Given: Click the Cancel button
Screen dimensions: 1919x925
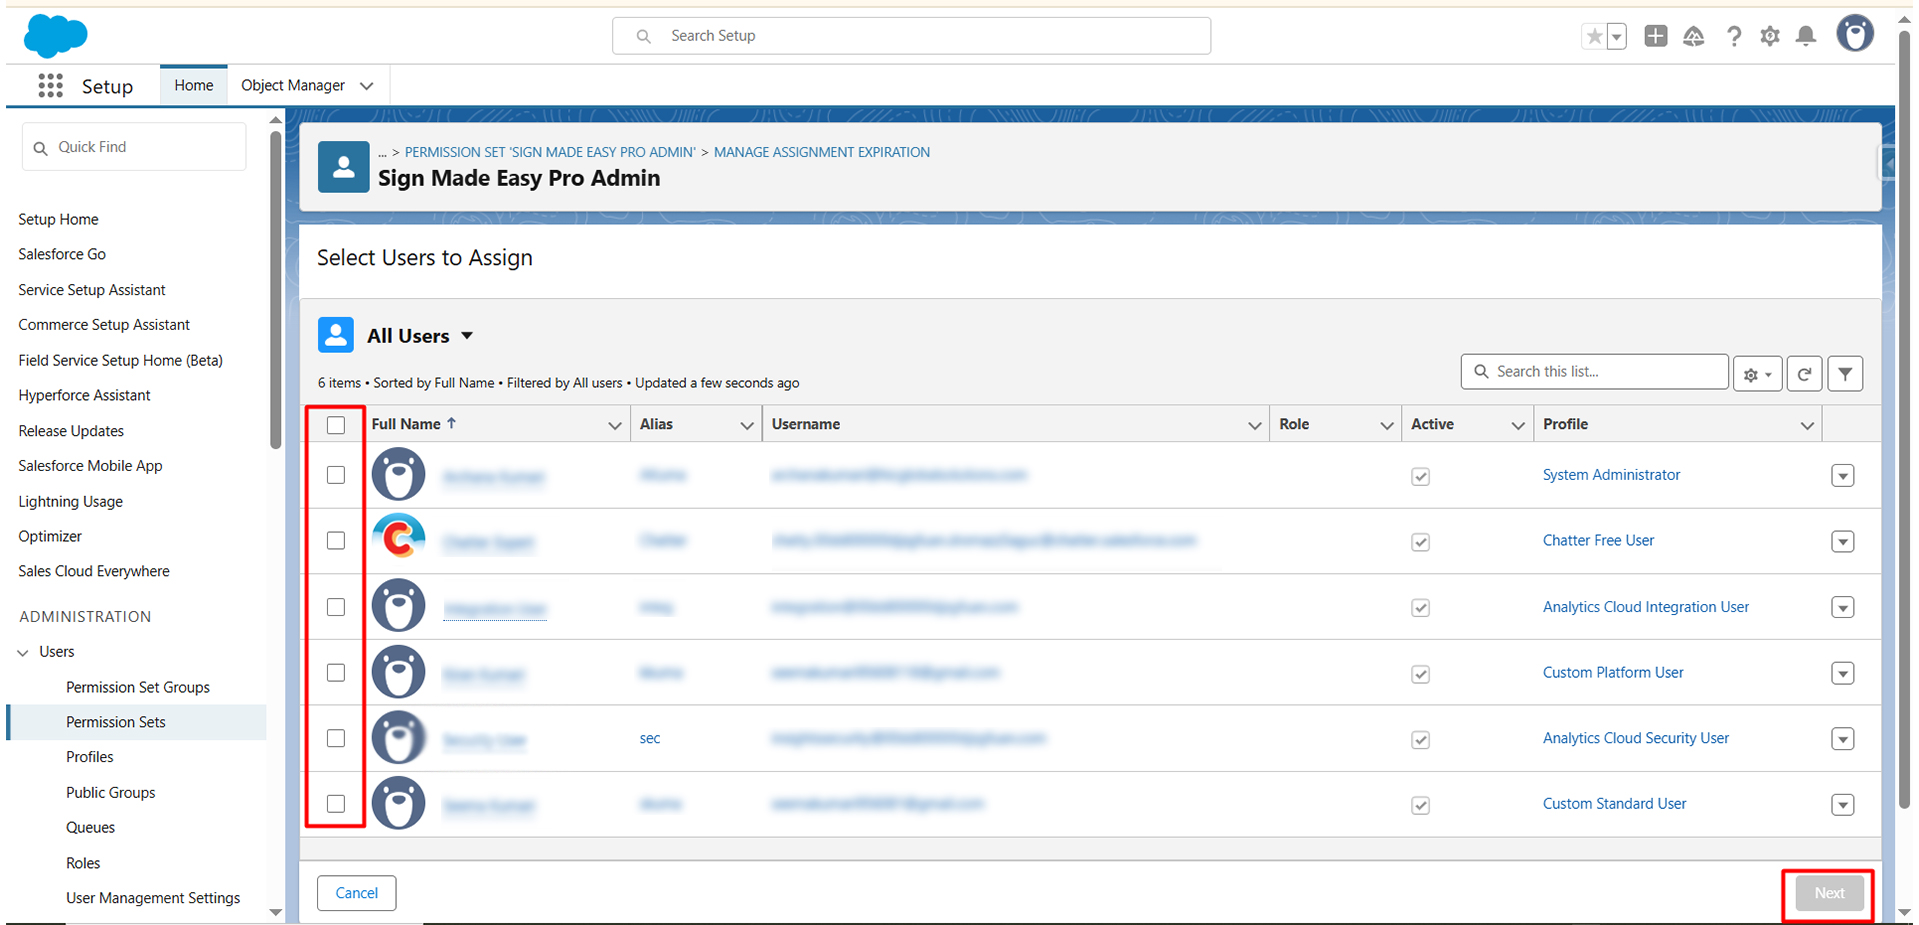Looking at the screenshot, I should point(357,893).
